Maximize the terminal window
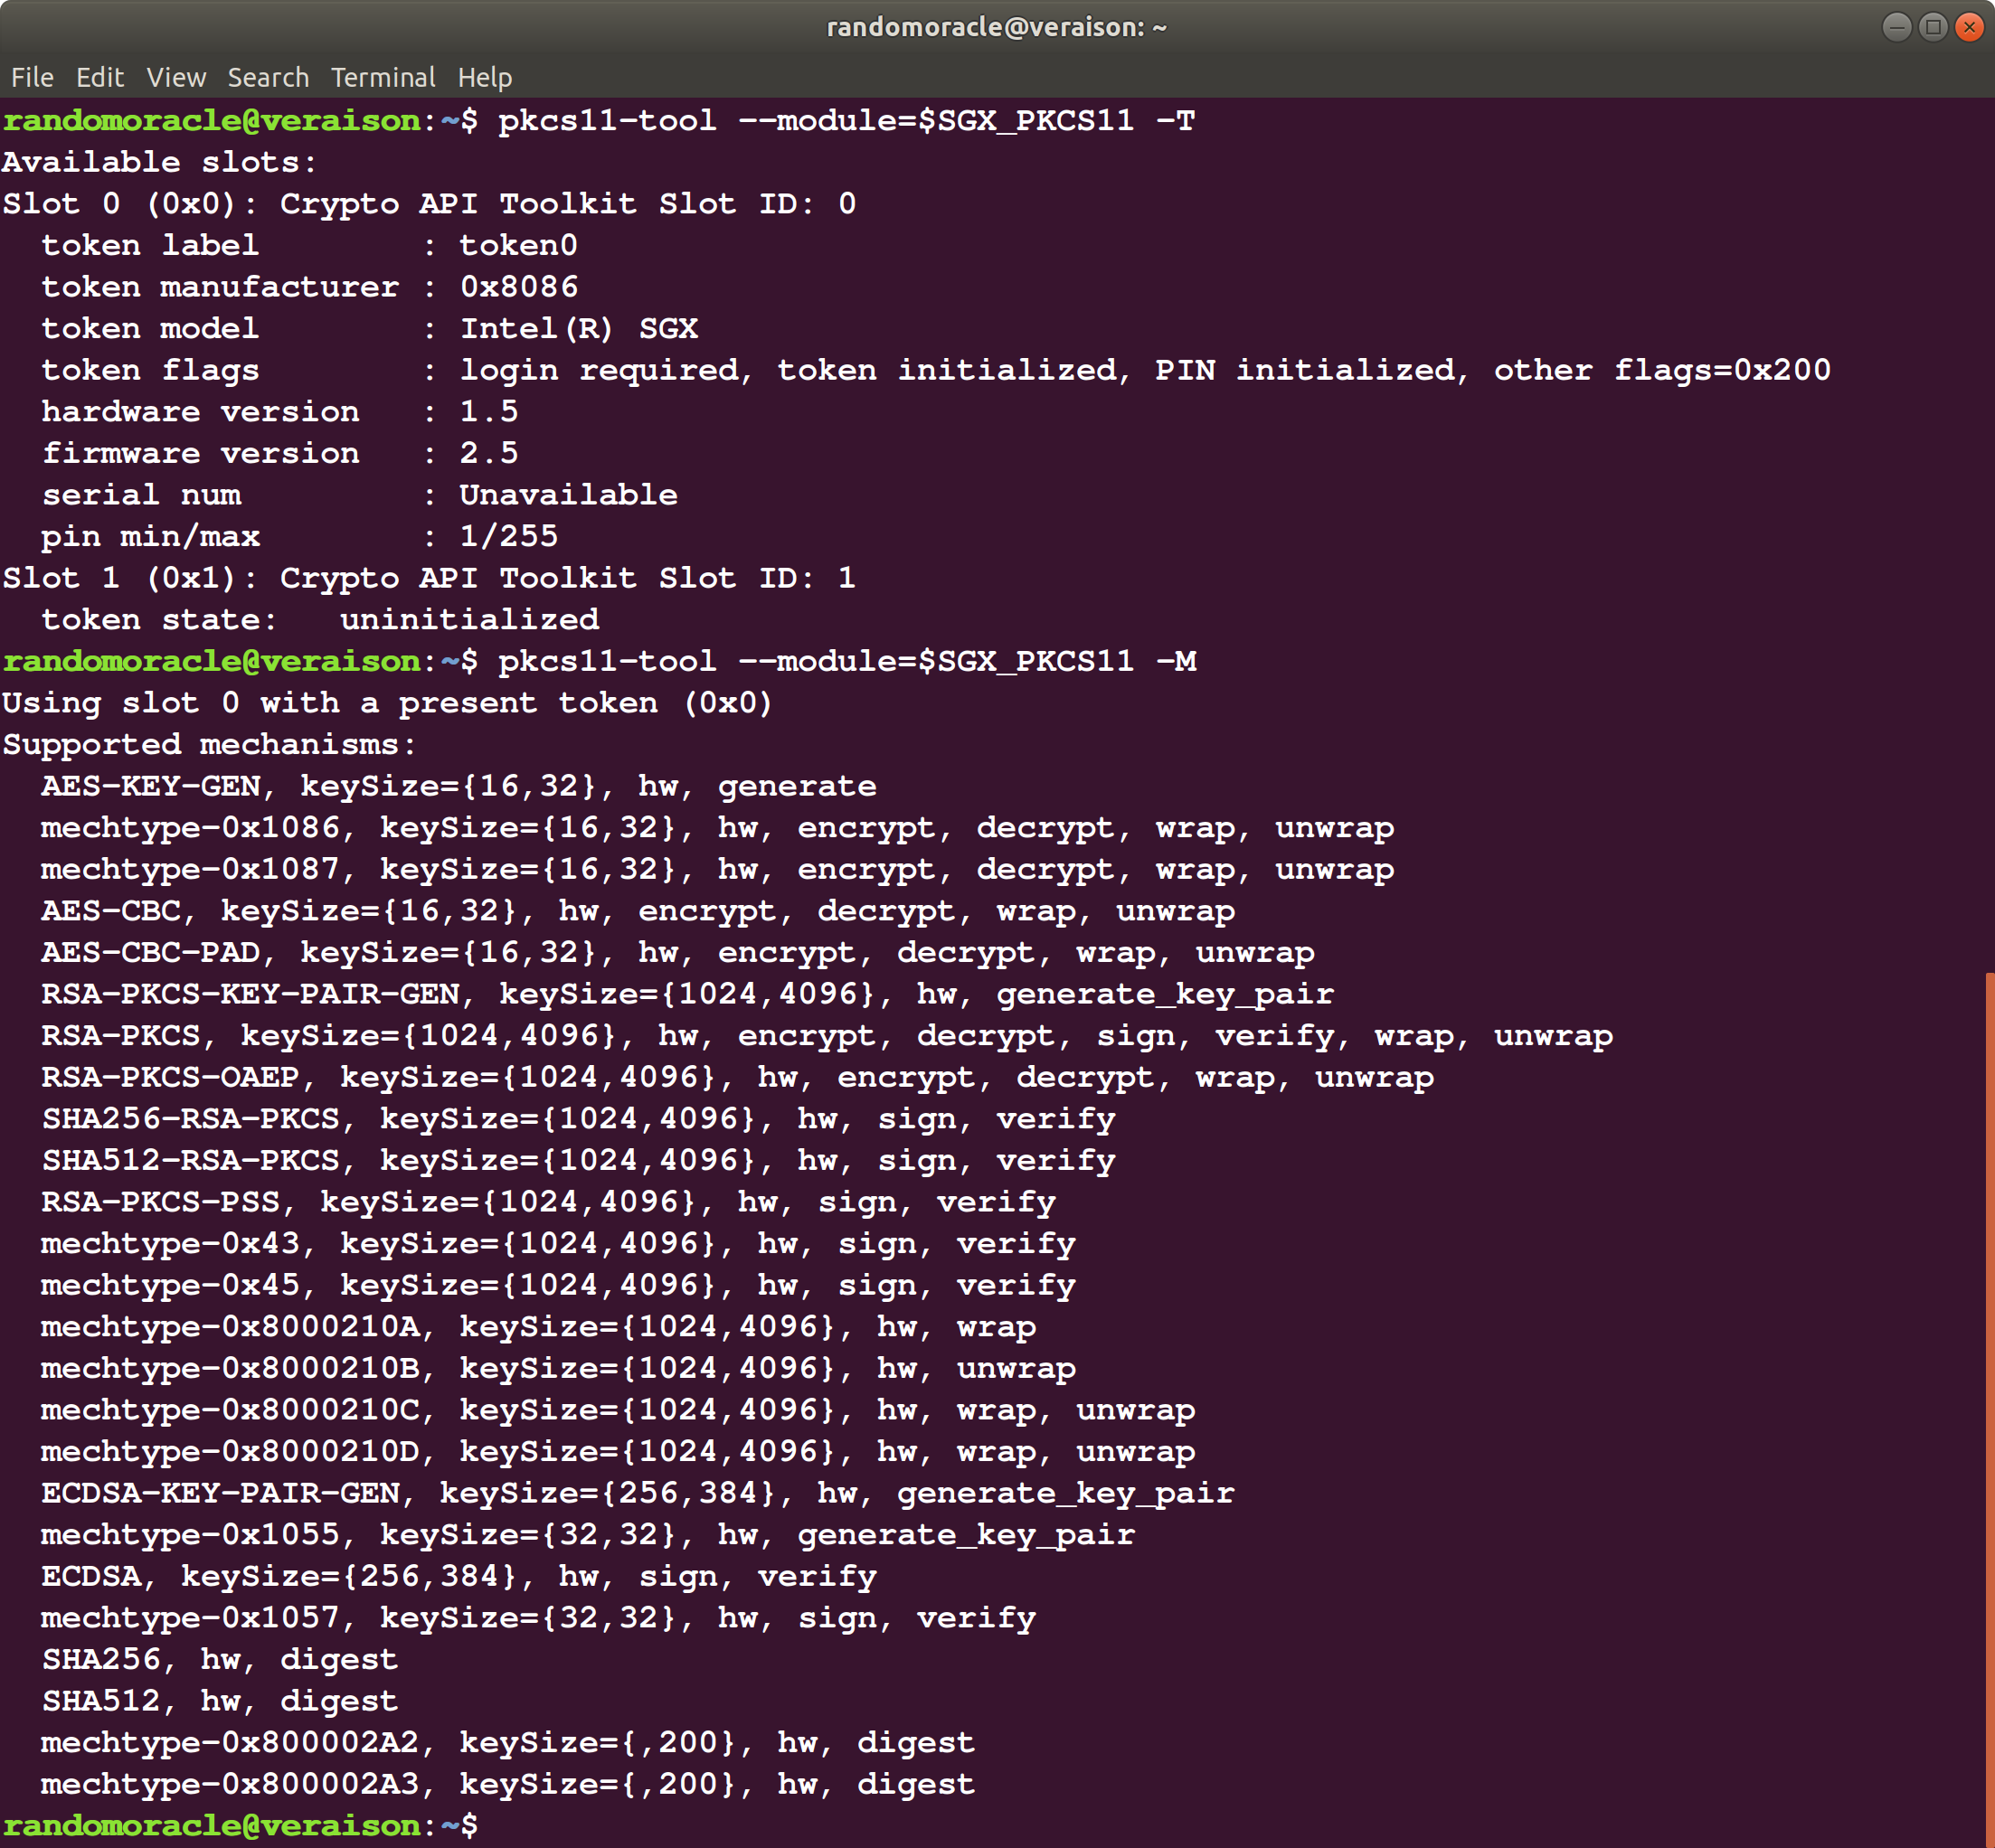This screenshot has width=1995, height=1848. pos(1933,27)
